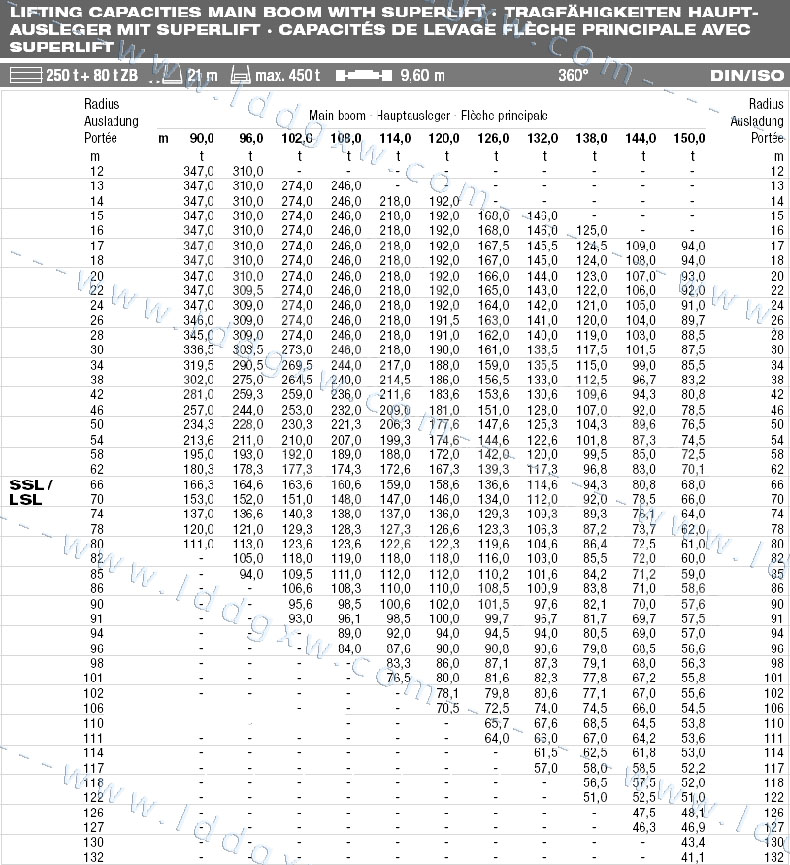Click the boom extension icon beside 9,60 m
Screen dimensions: 790x865
pos(364,75)
